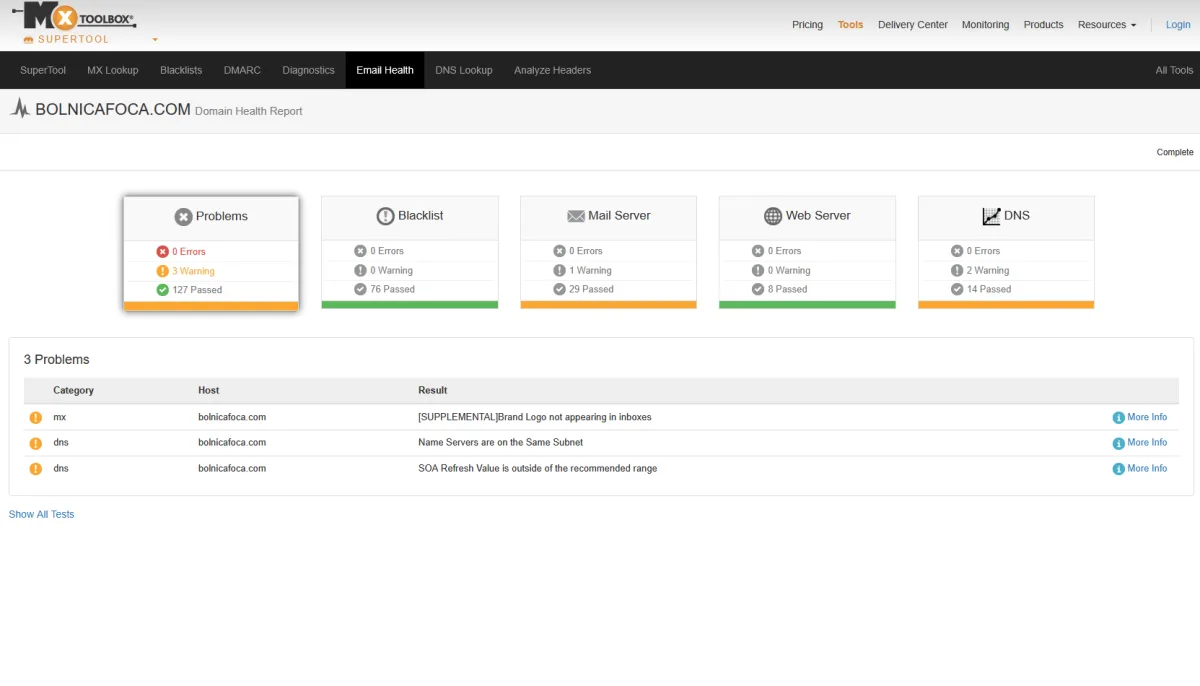Select the Mail Server summary card
This screenshot has height=686, width=1200.
[608, 252]
